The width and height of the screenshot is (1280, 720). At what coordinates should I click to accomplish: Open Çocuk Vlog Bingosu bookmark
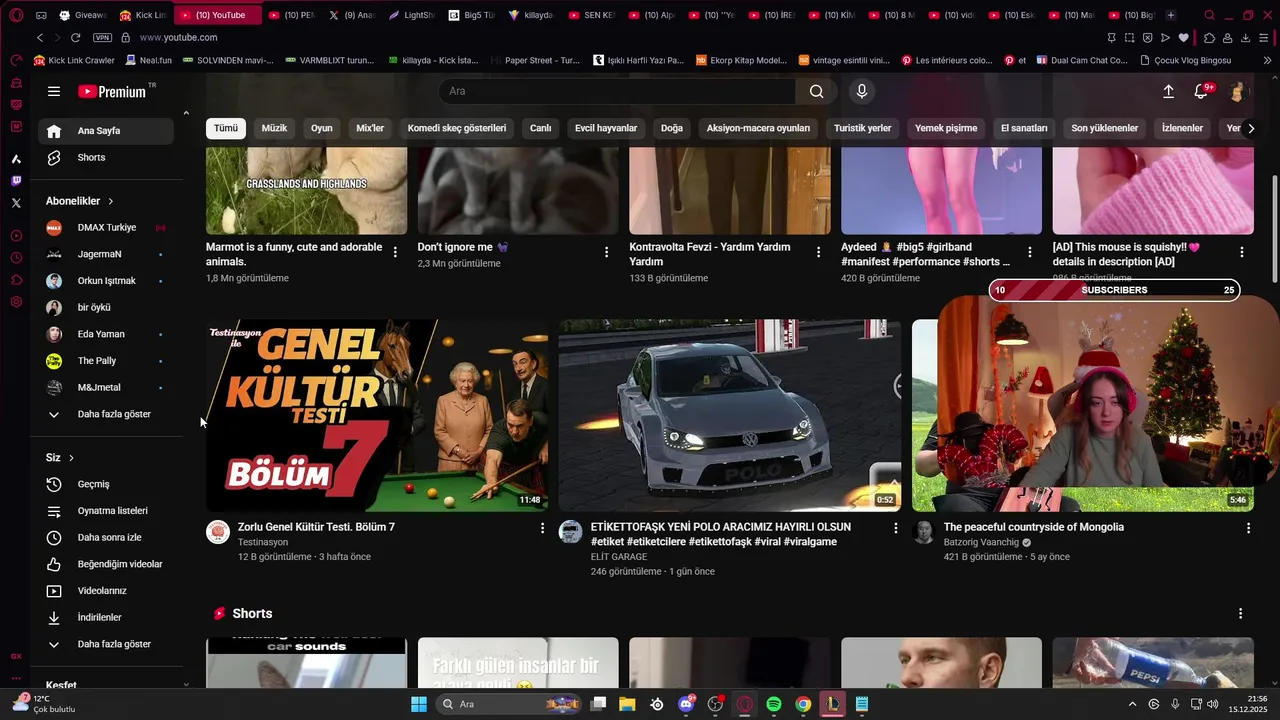pos(1185,60)
